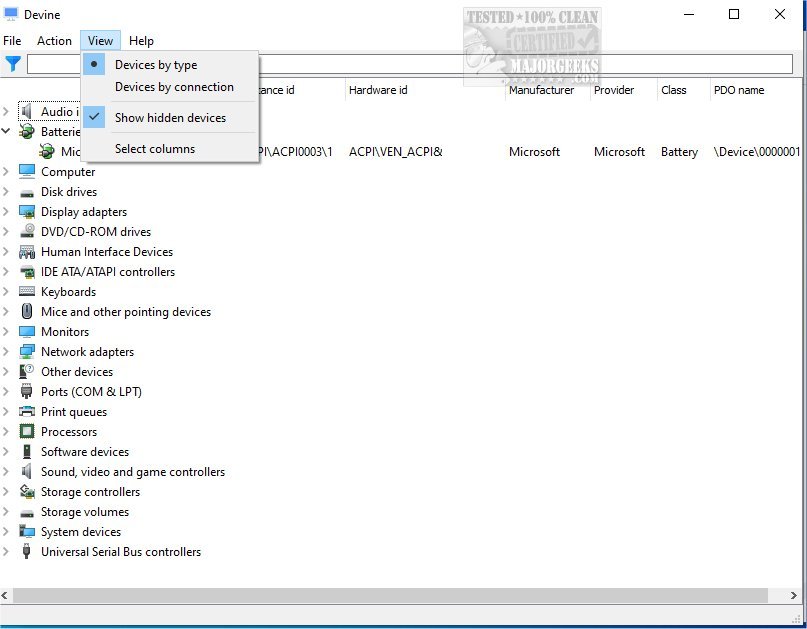Sort by Hardware id column header
The width and height of the screenshot is (807, 629).
pyautogui.click(x=424, y=90)
